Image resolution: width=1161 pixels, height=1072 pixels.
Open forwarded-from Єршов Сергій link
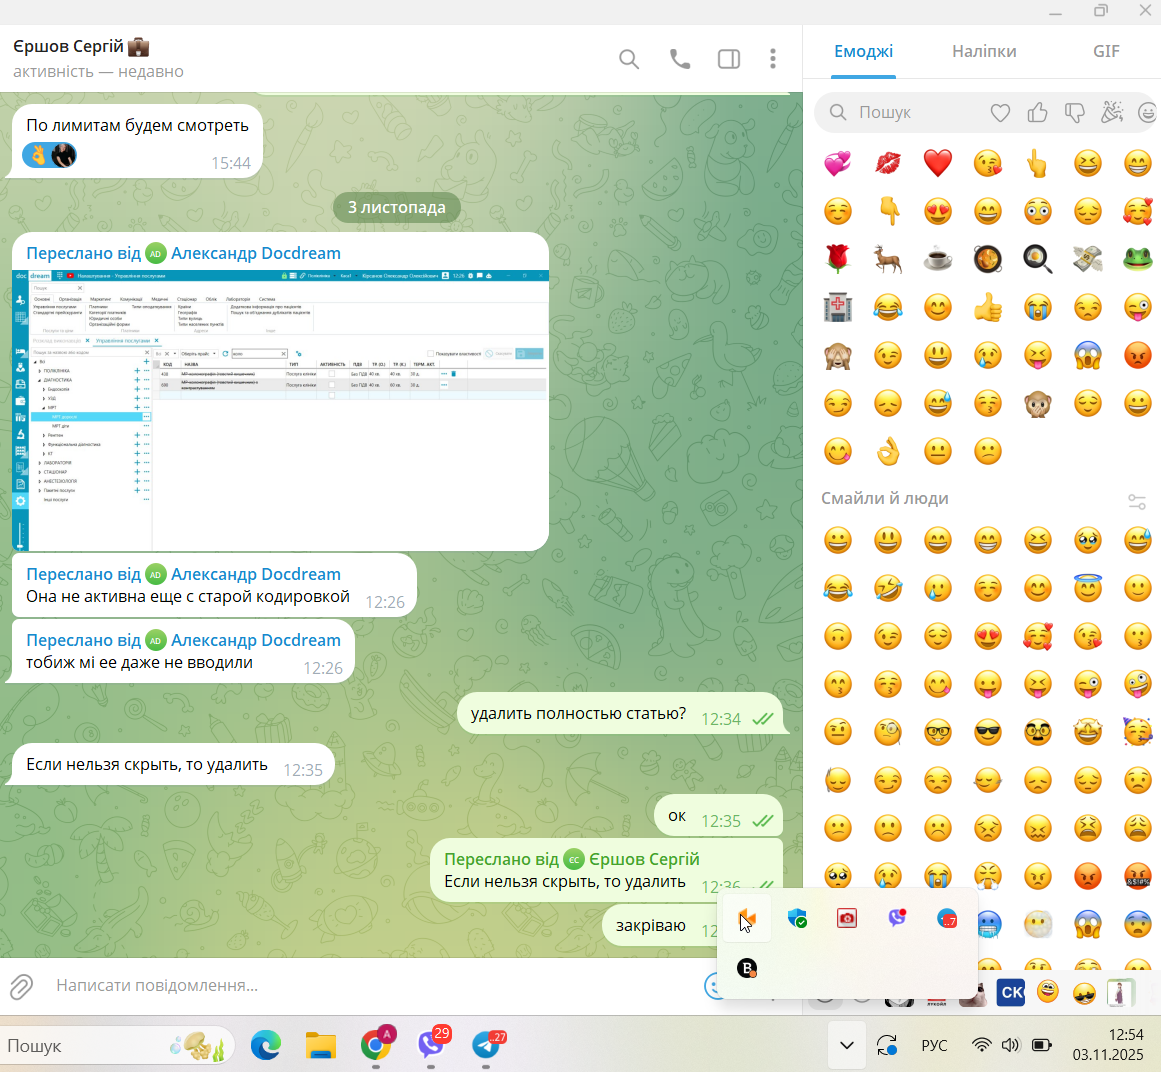pyautogui.click(x=643, y=859)
